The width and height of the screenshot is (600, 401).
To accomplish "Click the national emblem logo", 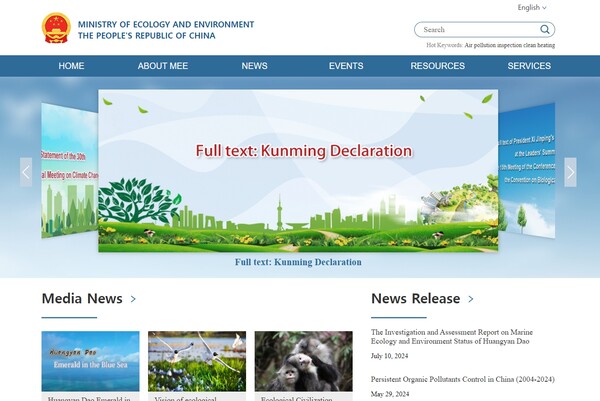I will (56, 29).
